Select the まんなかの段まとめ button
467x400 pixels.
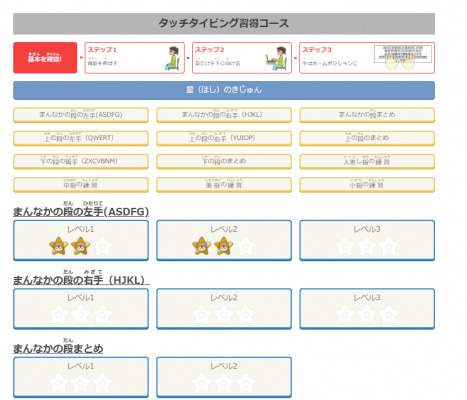point(367,115)
